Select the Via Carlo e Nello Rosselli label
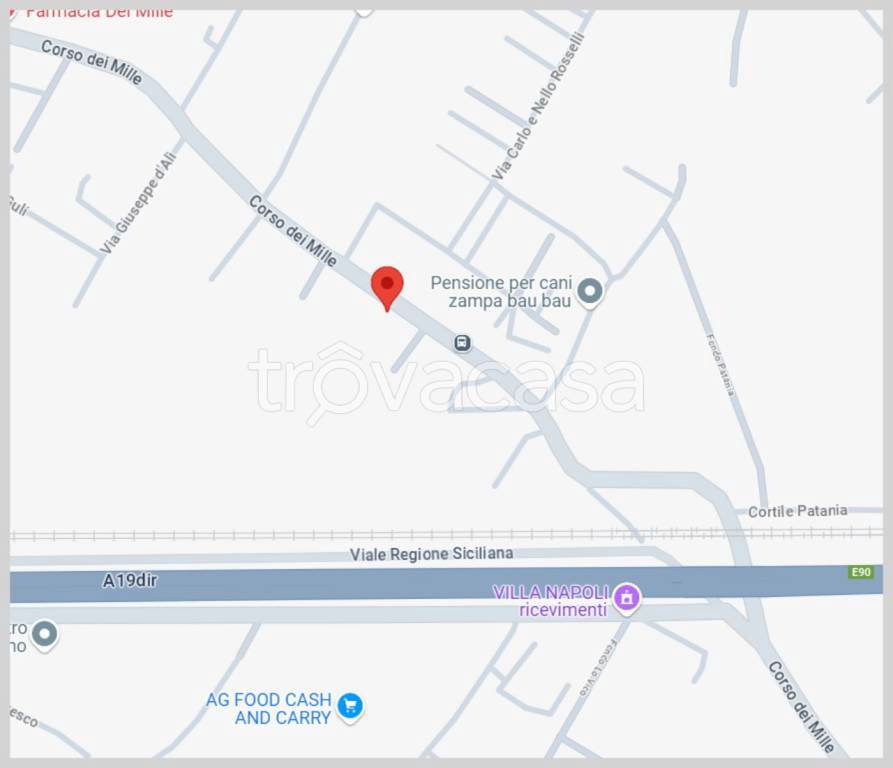Screen dimensions: 893x768 (x=538, y=106)
